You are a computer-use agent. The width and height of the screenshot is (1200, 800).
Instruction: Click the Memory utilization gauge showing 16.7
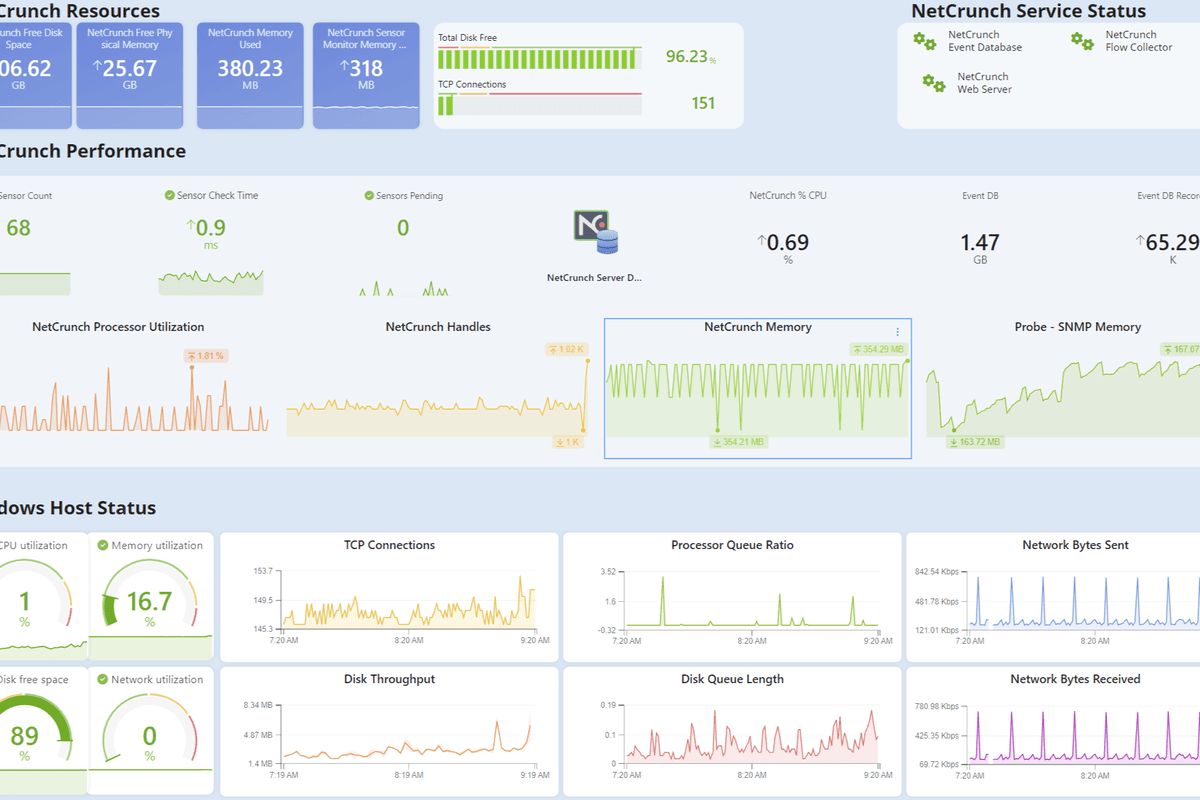[x=150, y=595]
